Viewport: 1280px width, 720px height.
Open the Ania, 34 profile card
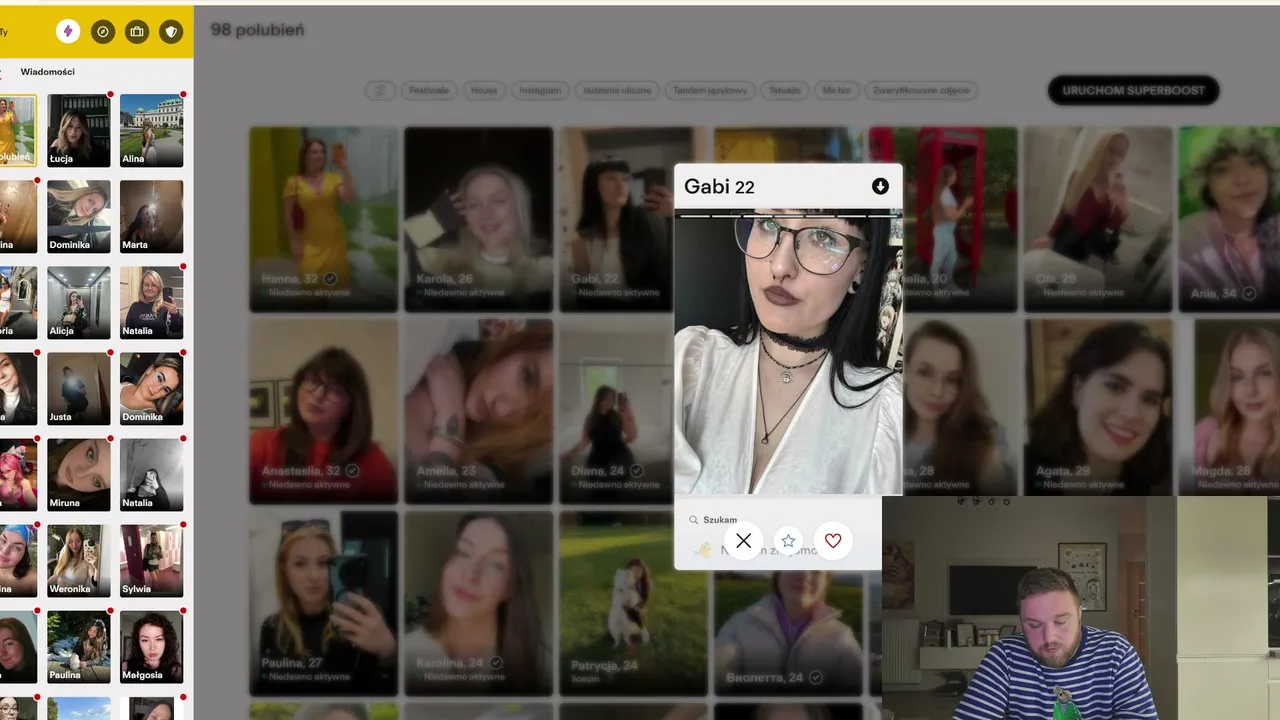(x=1229, y=219)
